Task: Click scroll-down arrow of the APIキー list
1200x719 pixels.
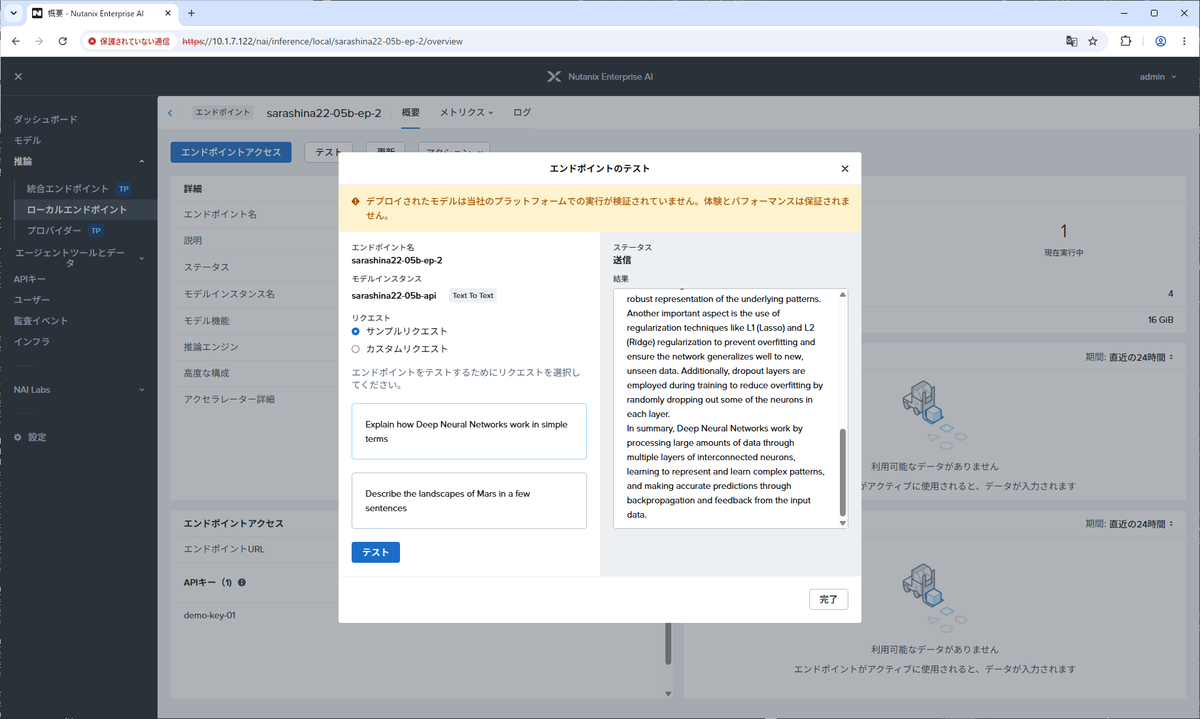Action: (x=668, y=692)
